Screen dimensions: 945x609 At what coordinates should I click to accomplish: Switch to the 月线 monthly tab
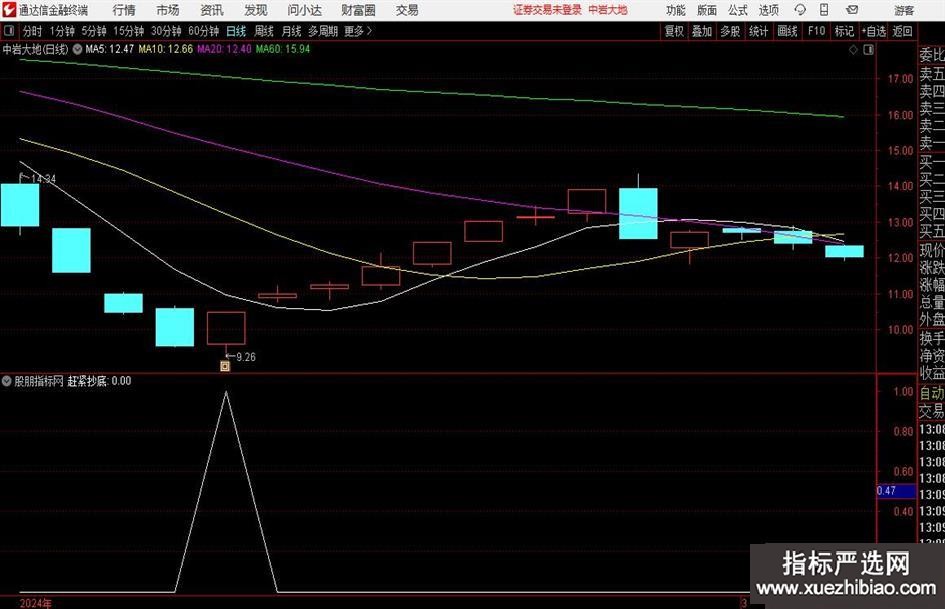(292, 31)
